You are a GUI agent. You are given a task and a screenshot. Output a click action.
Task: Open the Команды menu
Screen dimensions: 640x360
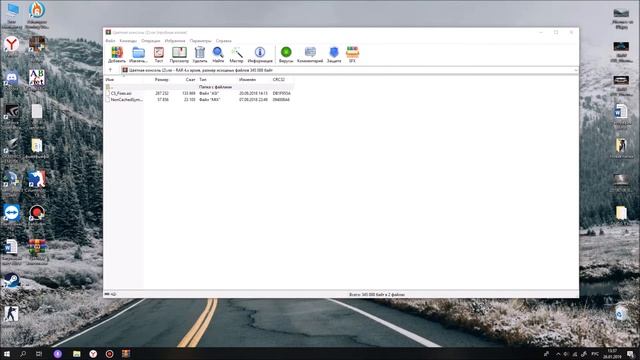(x=128, y=41)
